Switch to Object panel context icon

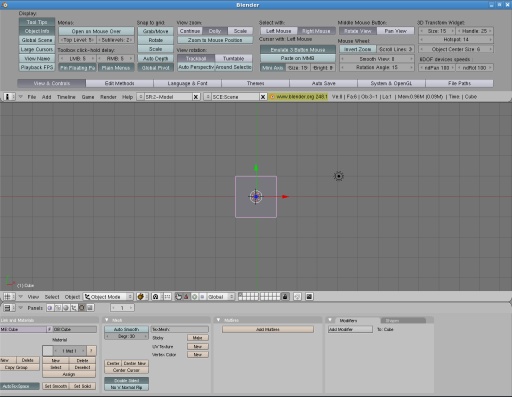(74, 308)
